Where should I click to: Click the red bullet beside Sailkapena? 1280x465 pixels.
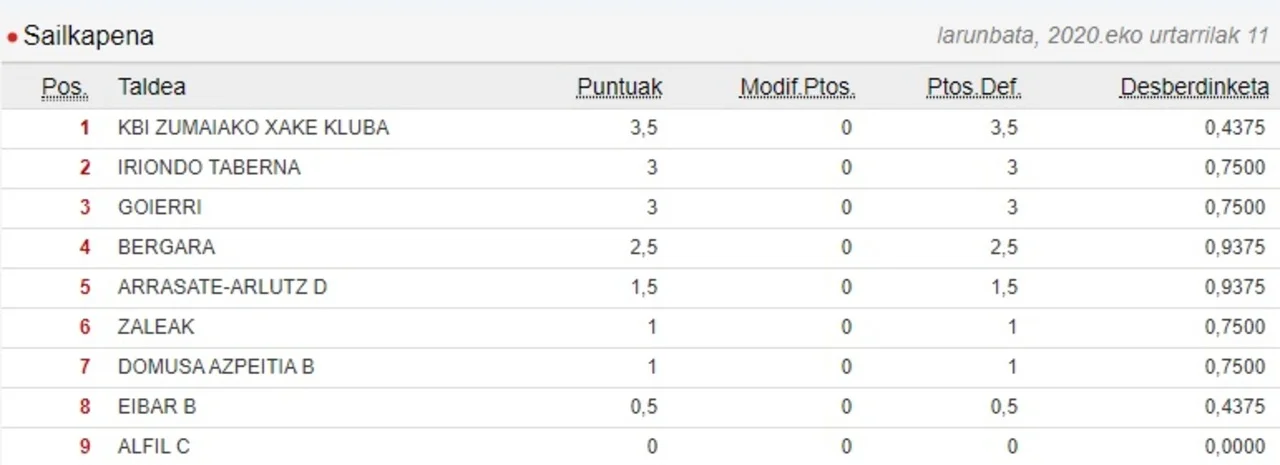pyautogui.click(x=12, y=39)
